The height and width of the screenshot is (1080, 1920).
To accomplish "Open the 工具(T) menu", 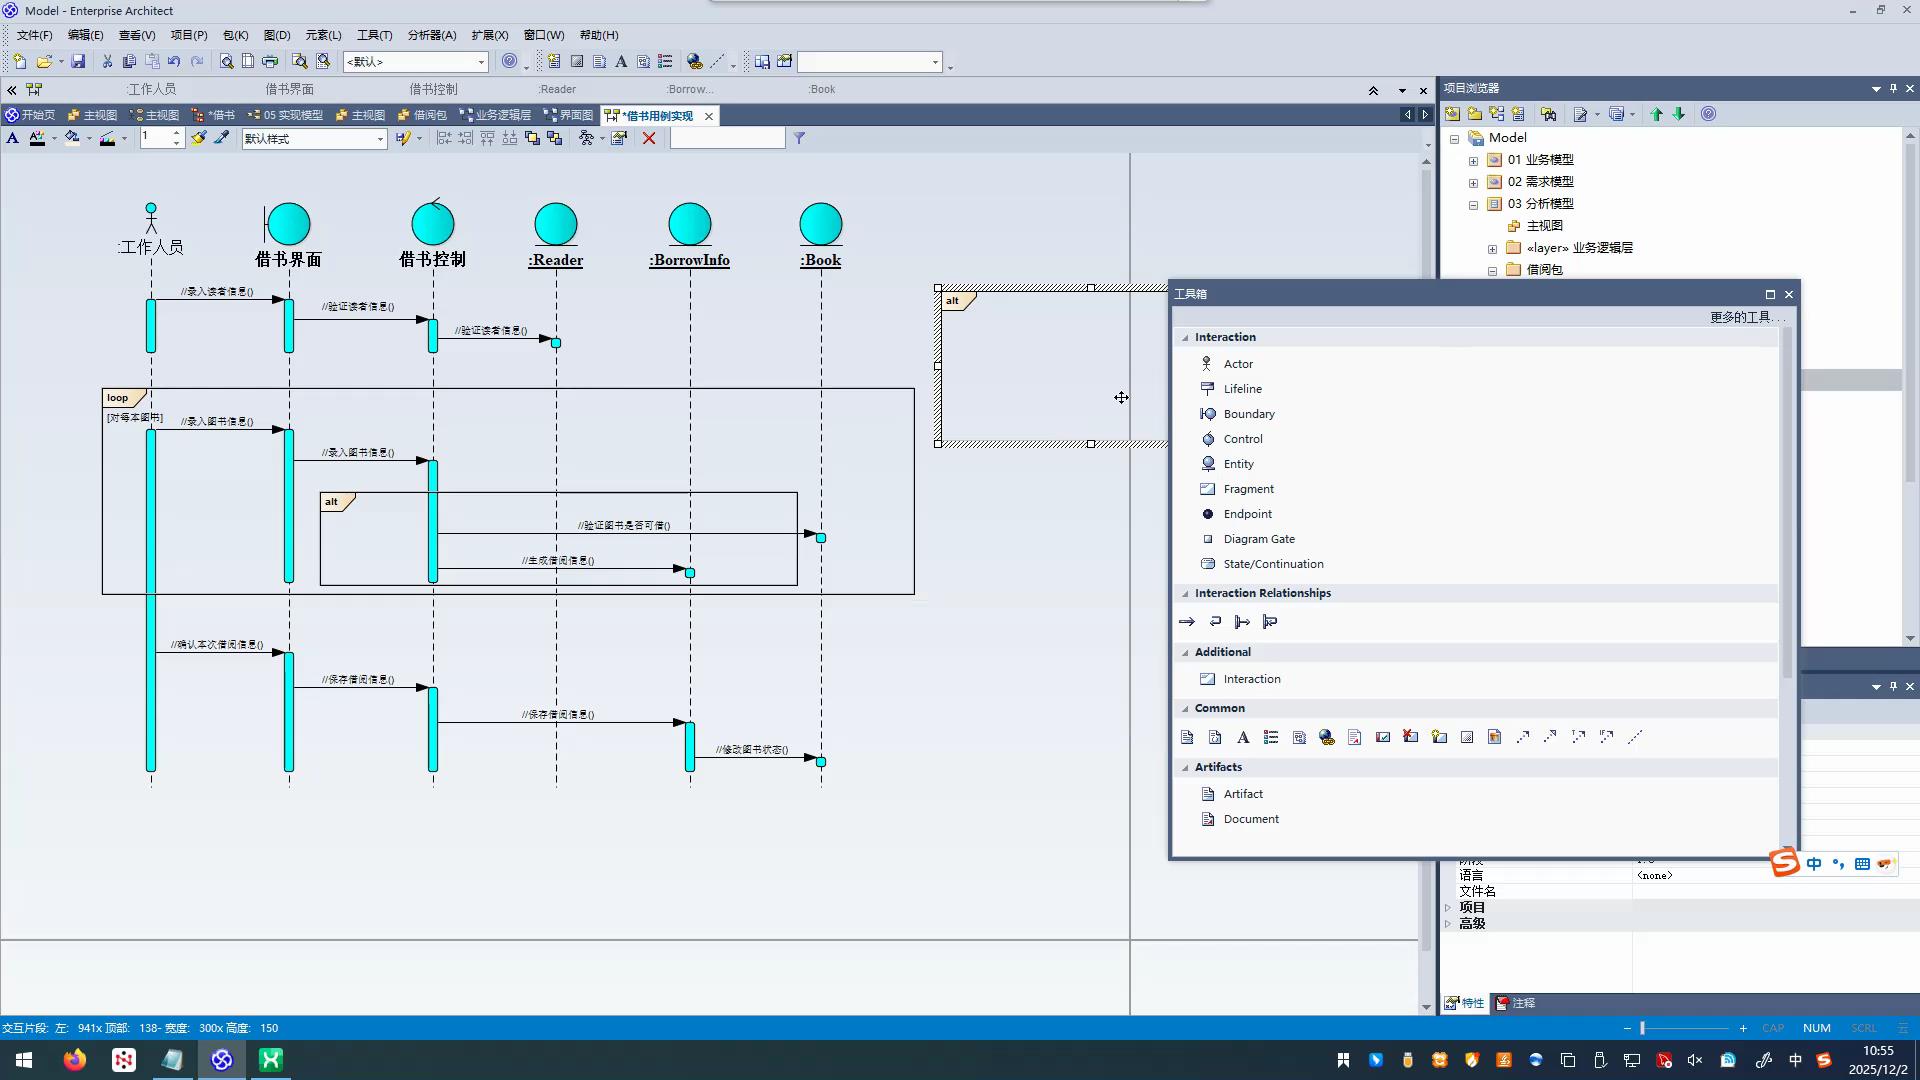I will tap(374, 35).
